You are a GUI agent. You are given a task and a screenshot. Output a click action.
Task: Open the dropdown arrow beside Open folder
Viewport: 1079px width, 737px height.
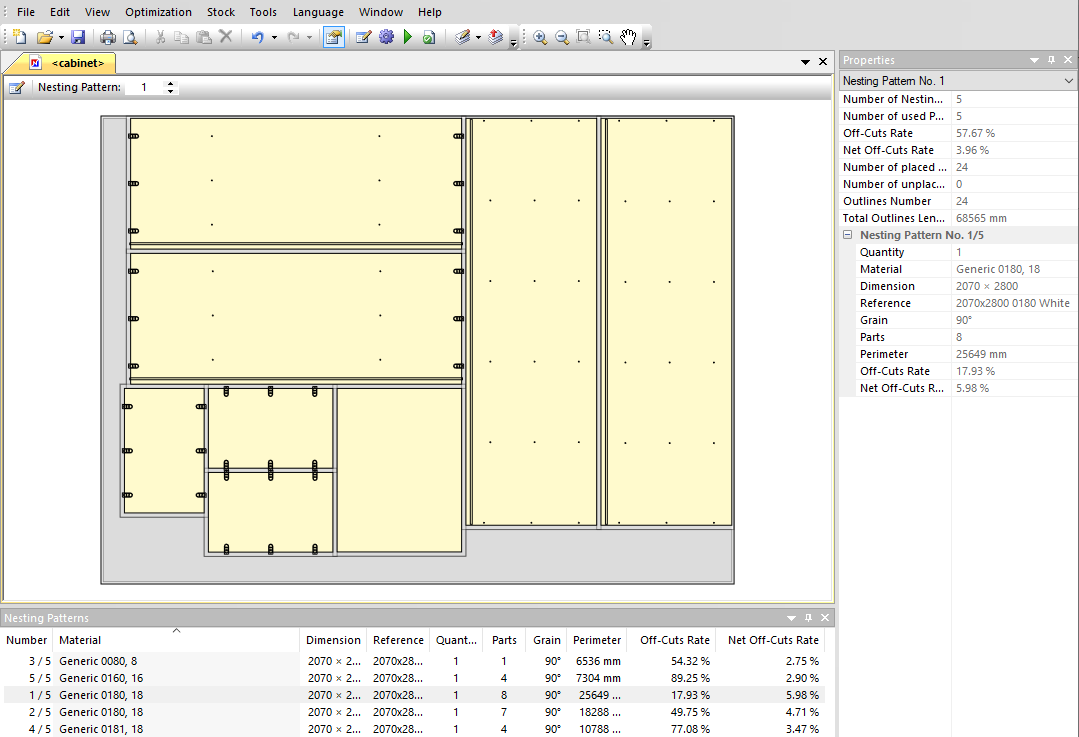click(x=61, y=37)
